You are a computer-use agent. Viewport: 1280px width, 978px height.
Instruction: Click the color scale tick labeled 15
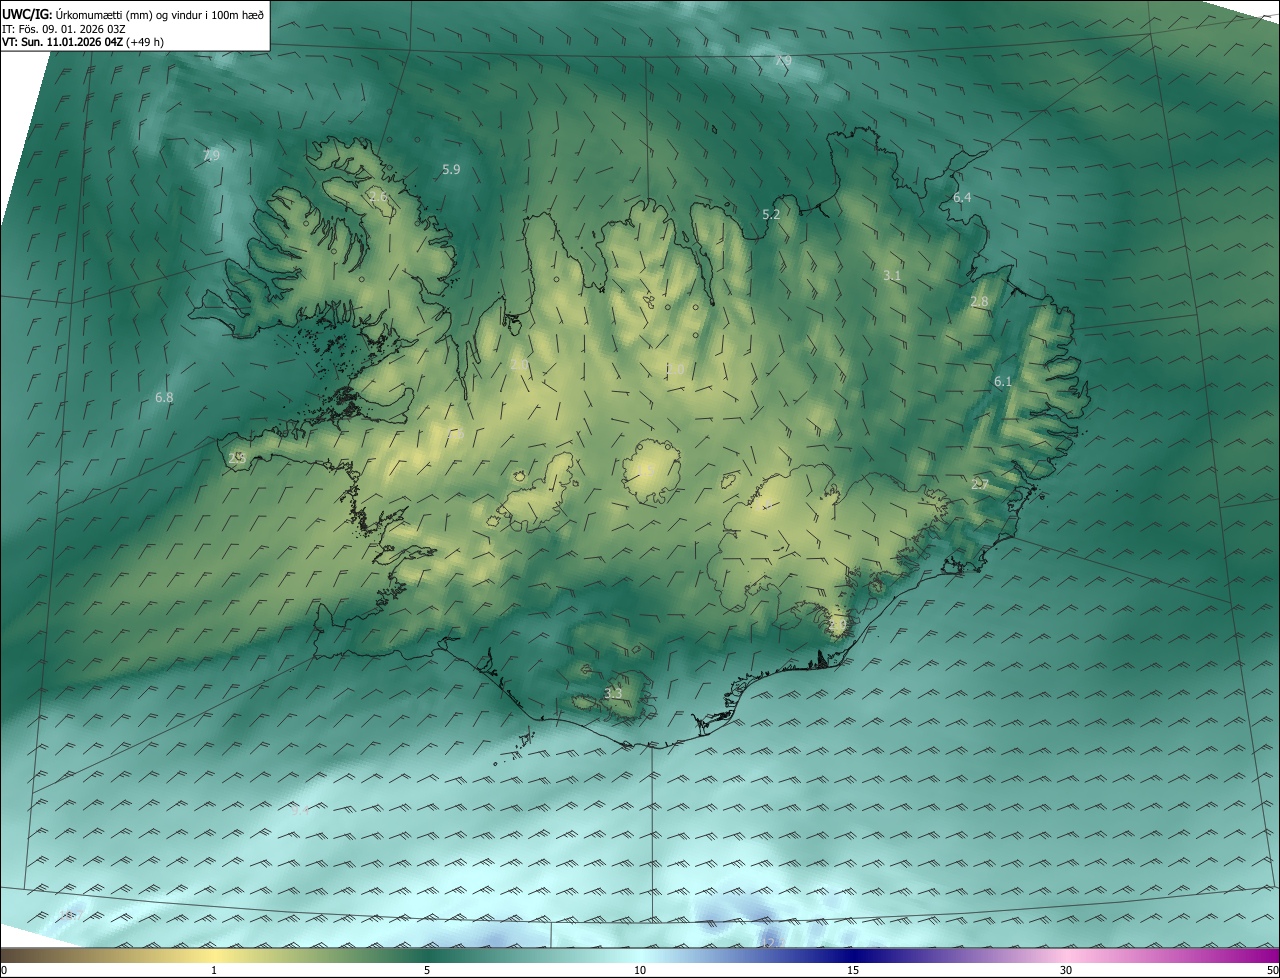pyautogui.click(x=853, y=970)
